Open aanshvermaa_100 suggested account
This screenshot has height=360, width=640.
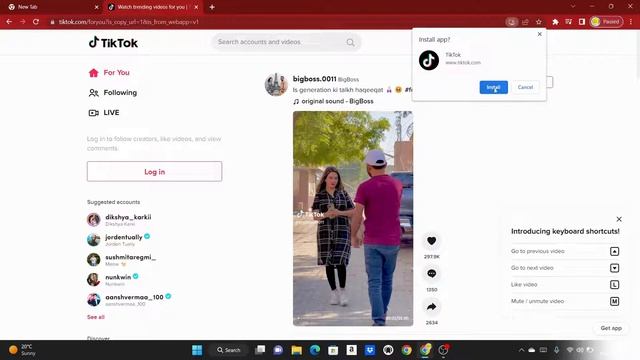coord(129,300)
